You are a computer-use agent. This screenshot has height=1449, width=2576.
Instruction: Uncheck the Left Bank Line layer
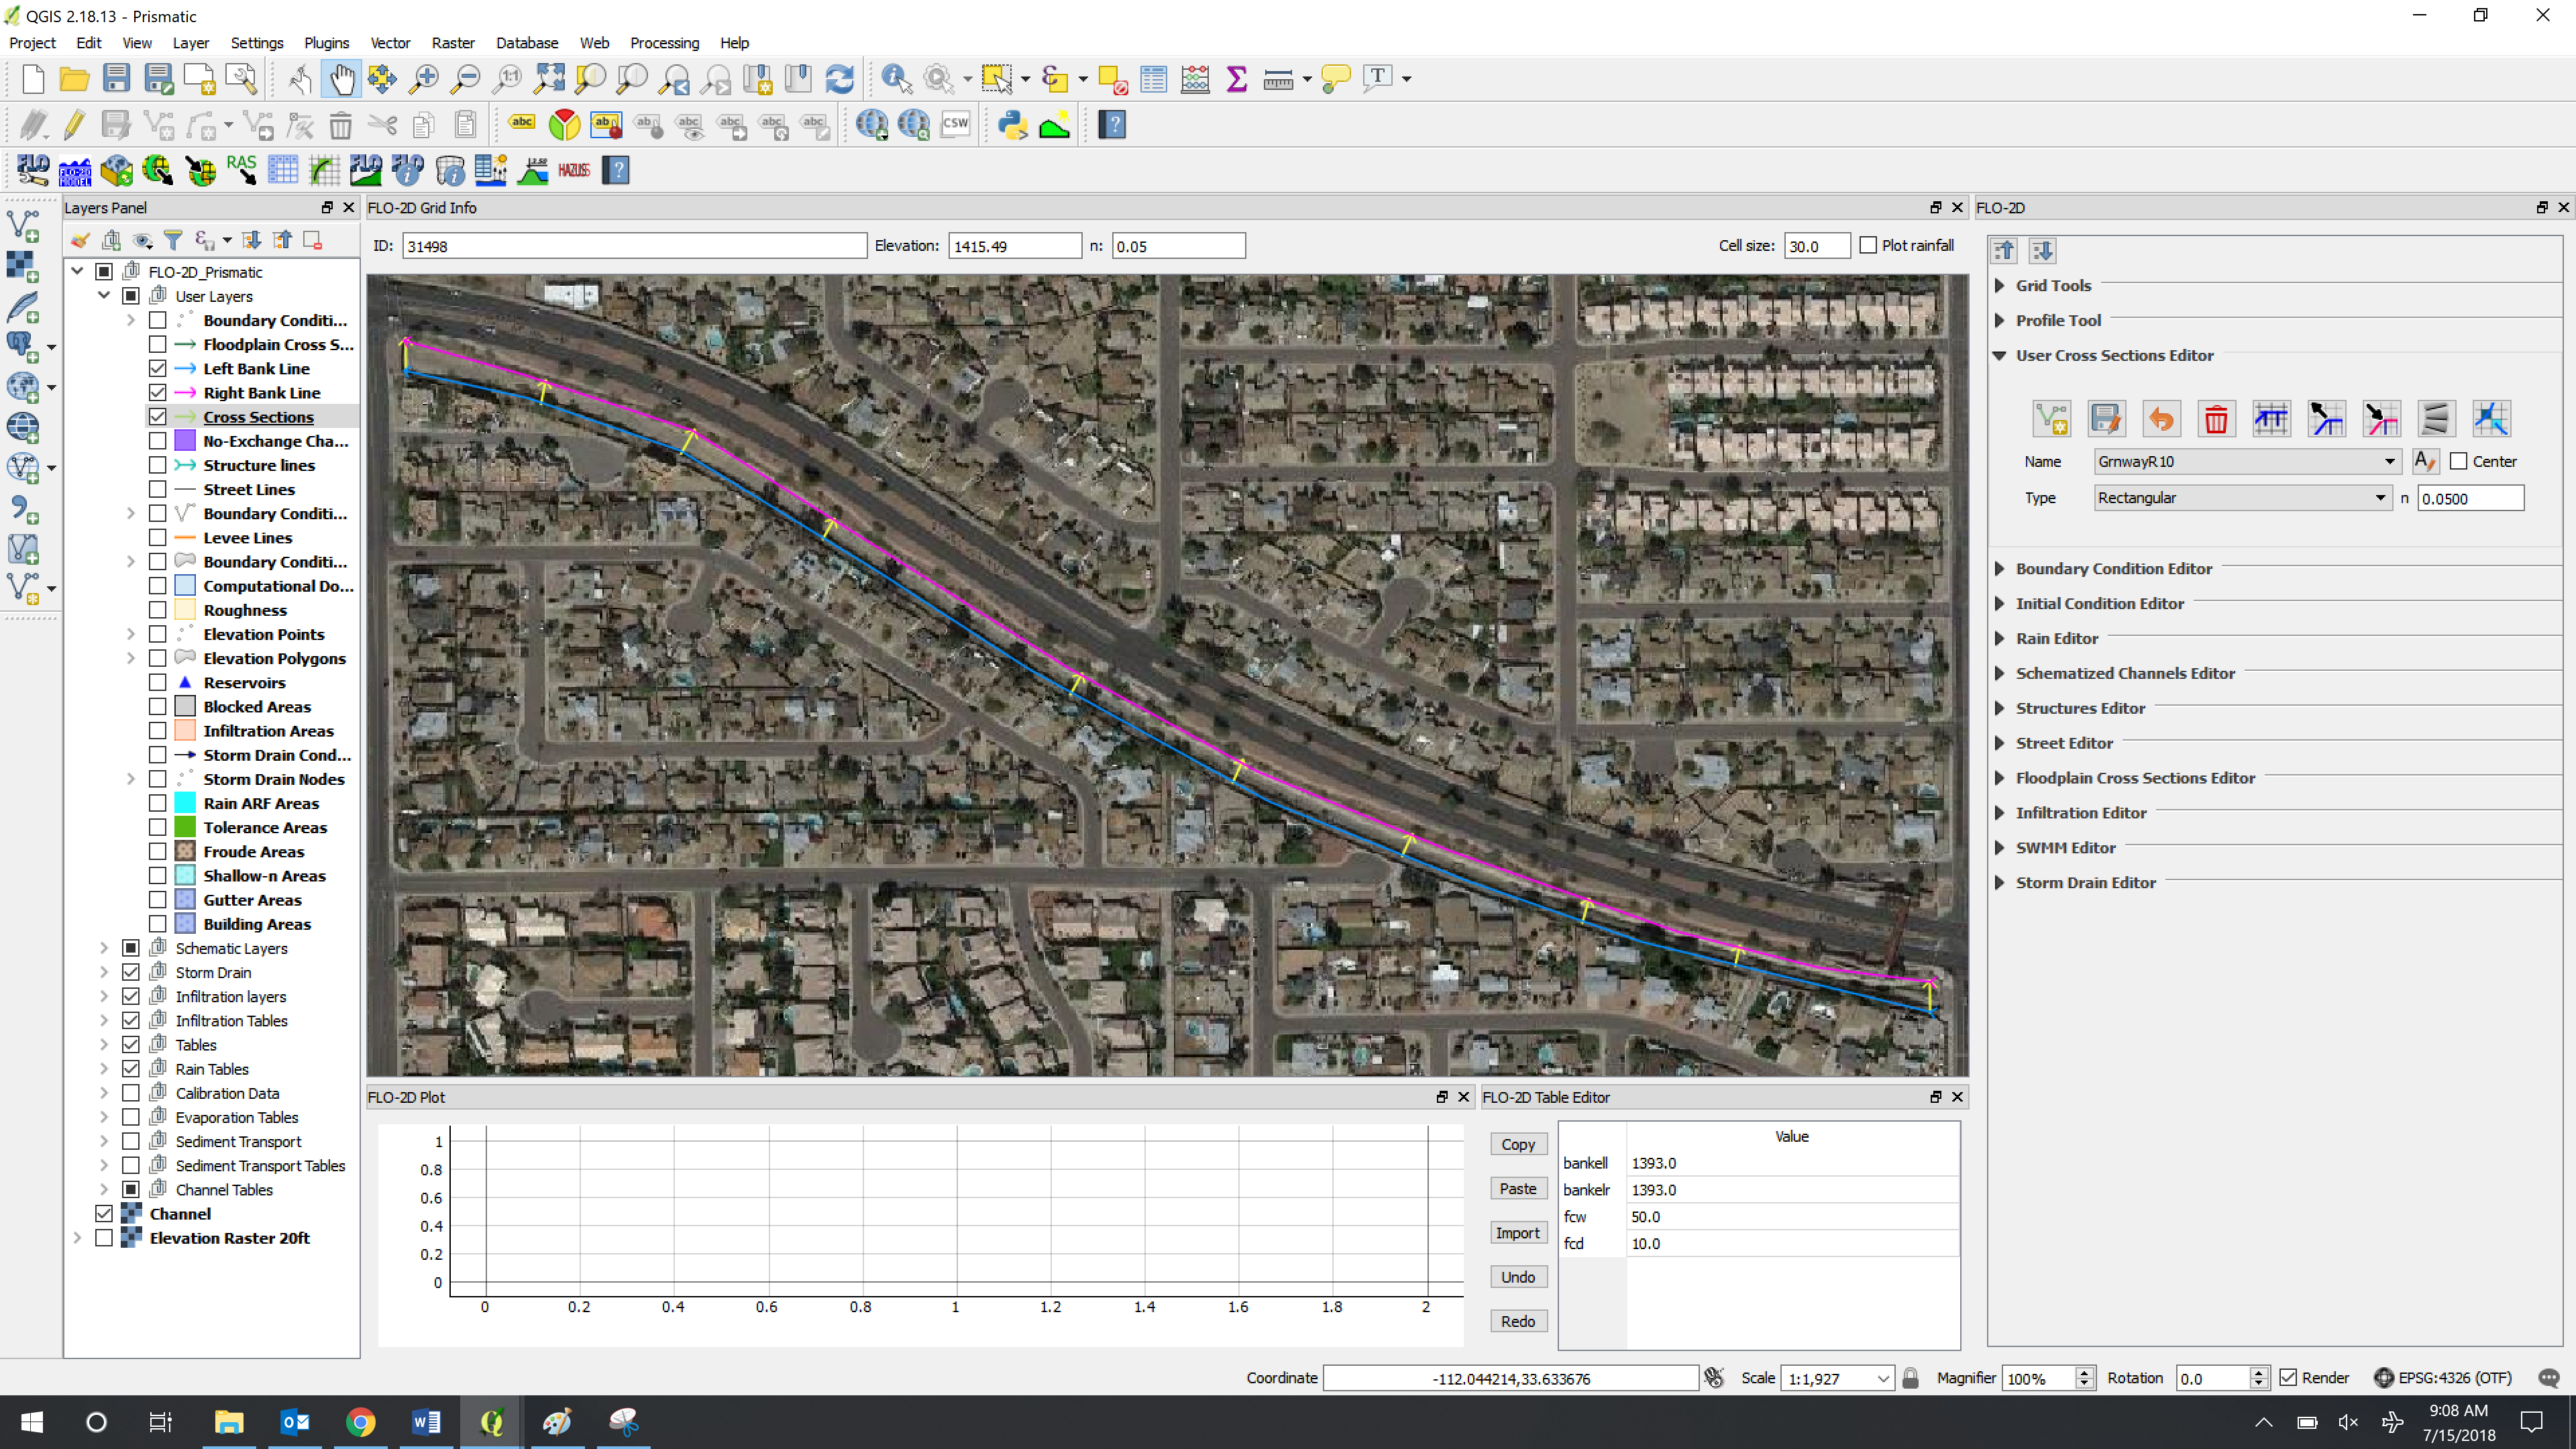point(158,369)
